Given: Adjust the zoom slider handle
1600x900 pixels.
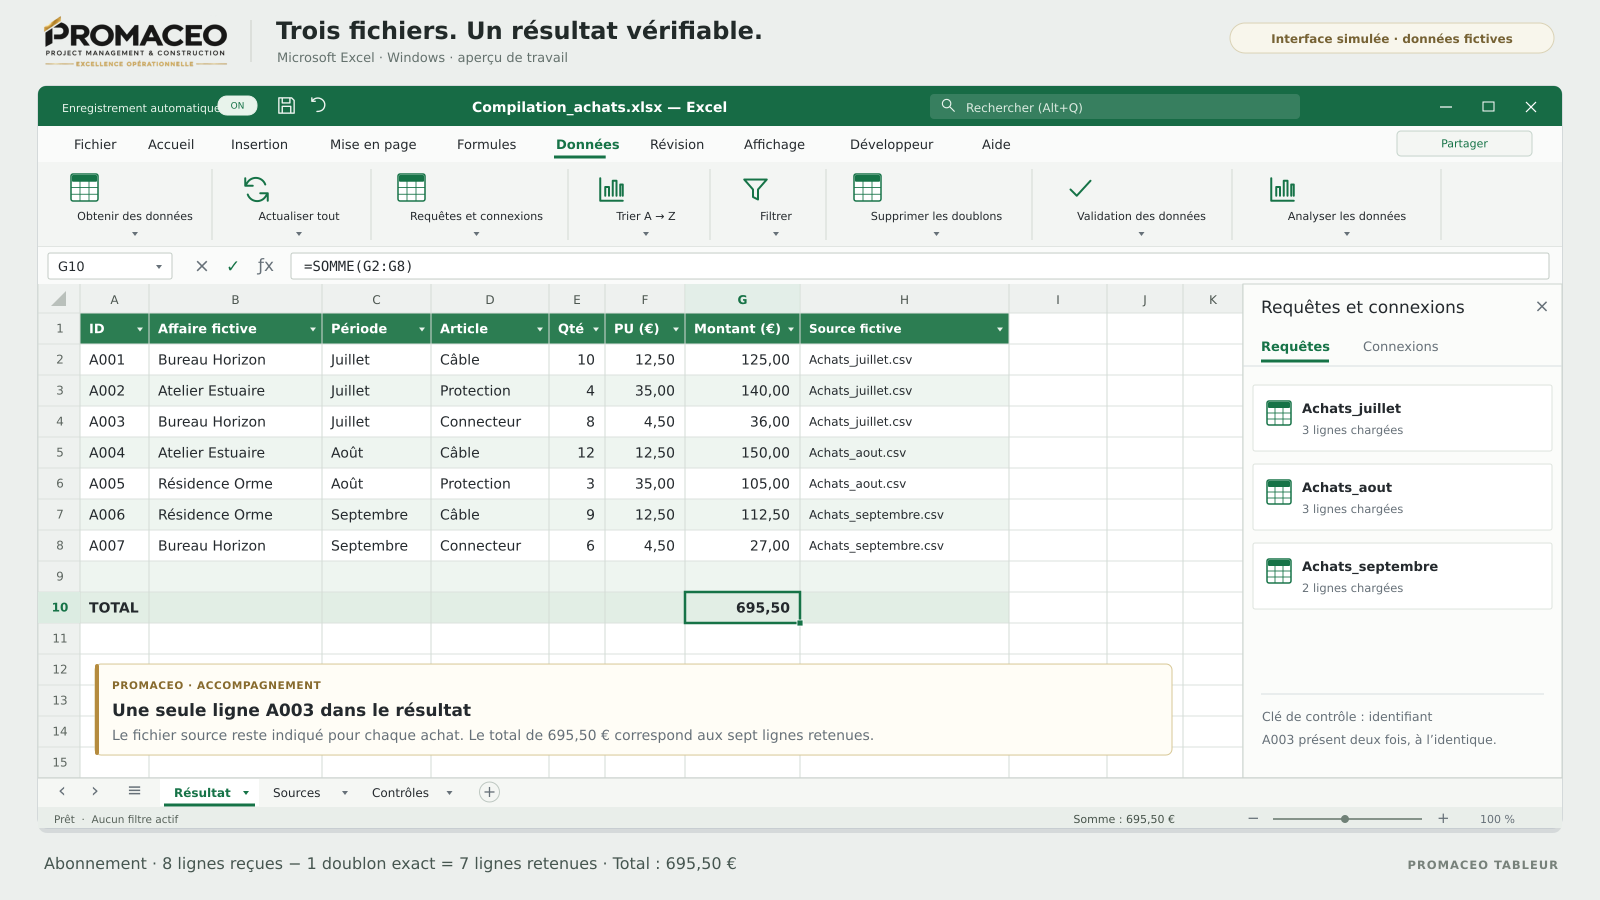Looking at the screenshot, I should coord(1345,819).
